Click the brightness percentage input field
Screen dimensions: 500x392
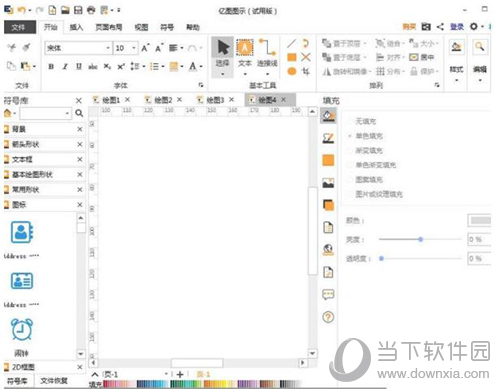tap(479, 239)
